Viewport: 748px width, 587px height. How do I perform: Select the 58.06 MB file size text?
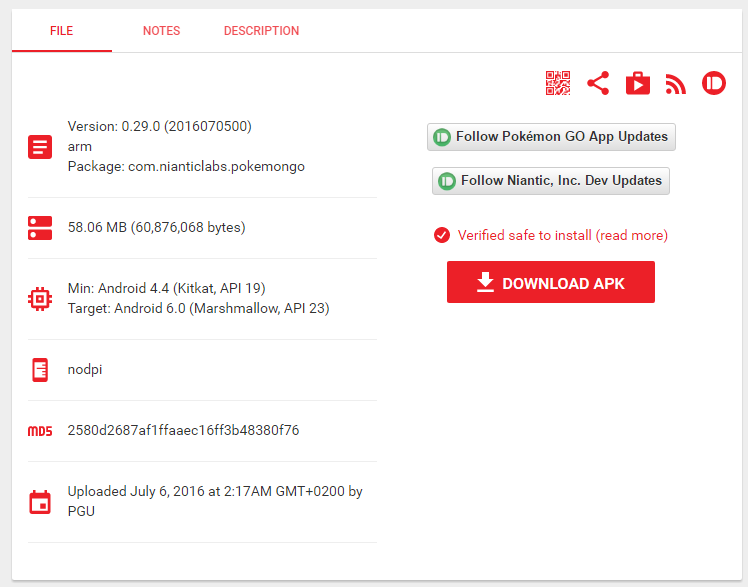point(156,227)
